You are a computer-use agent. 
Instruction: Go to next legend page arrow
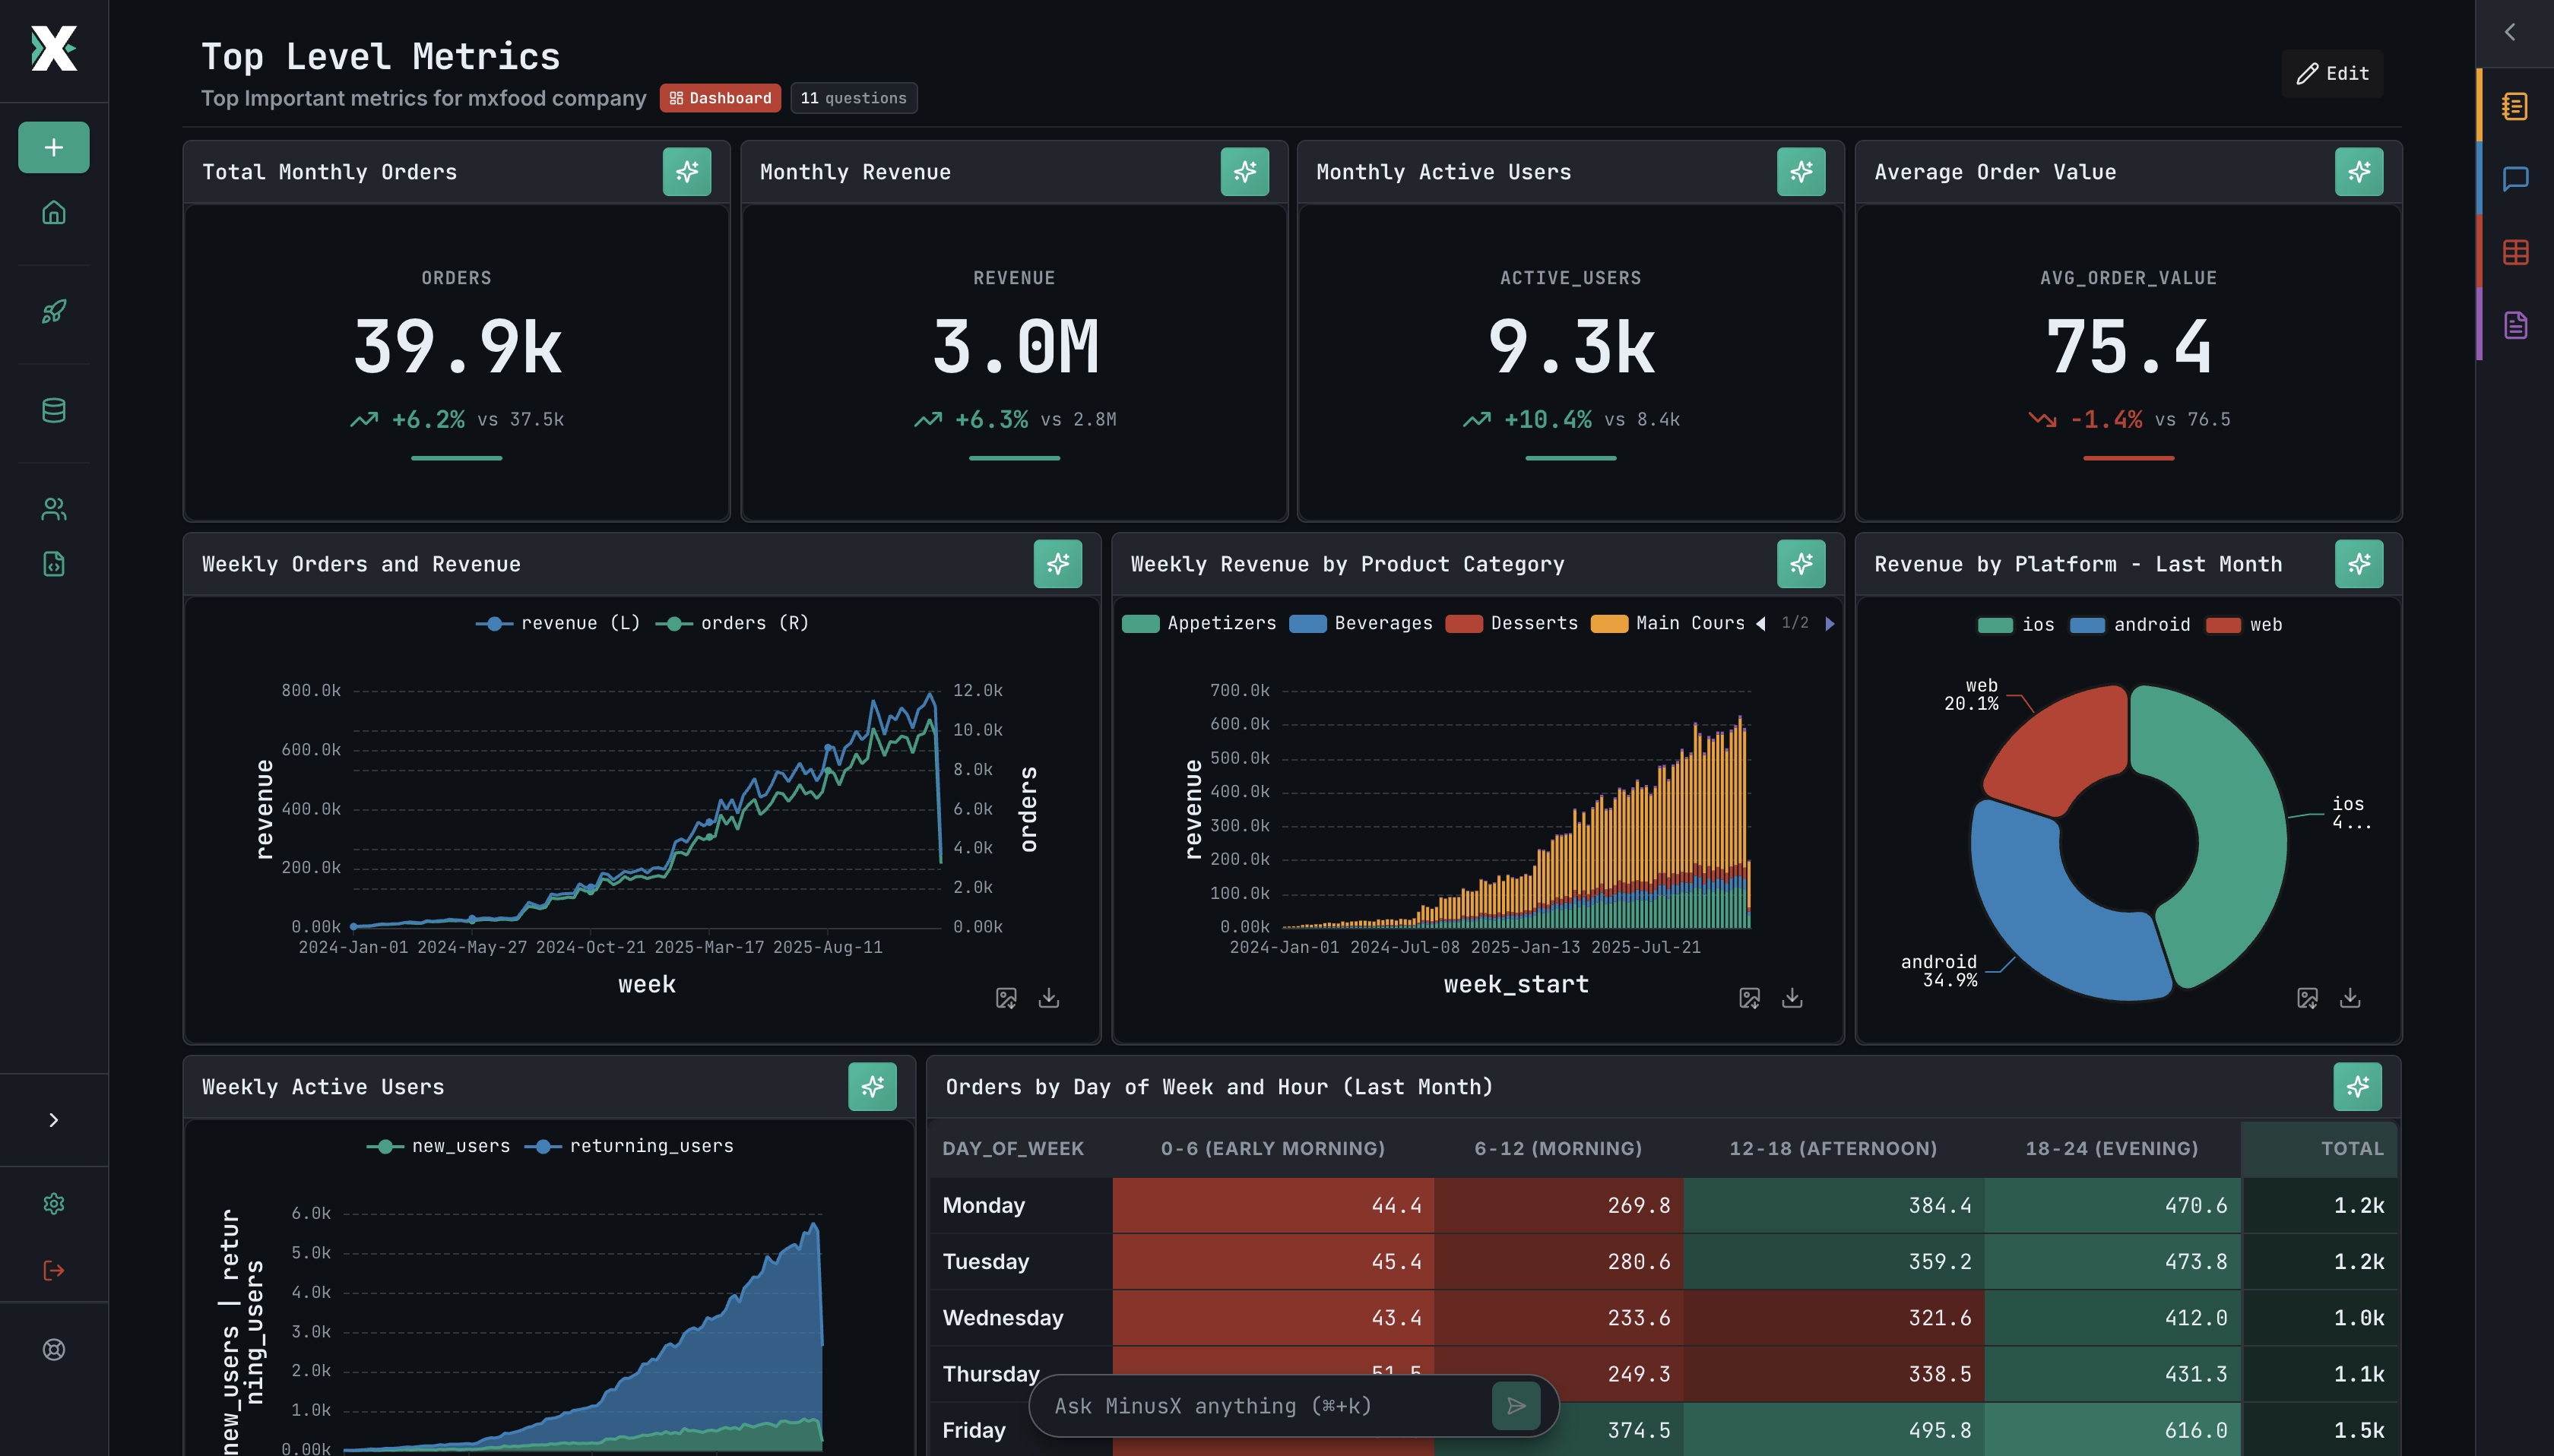coord(1830,624)
